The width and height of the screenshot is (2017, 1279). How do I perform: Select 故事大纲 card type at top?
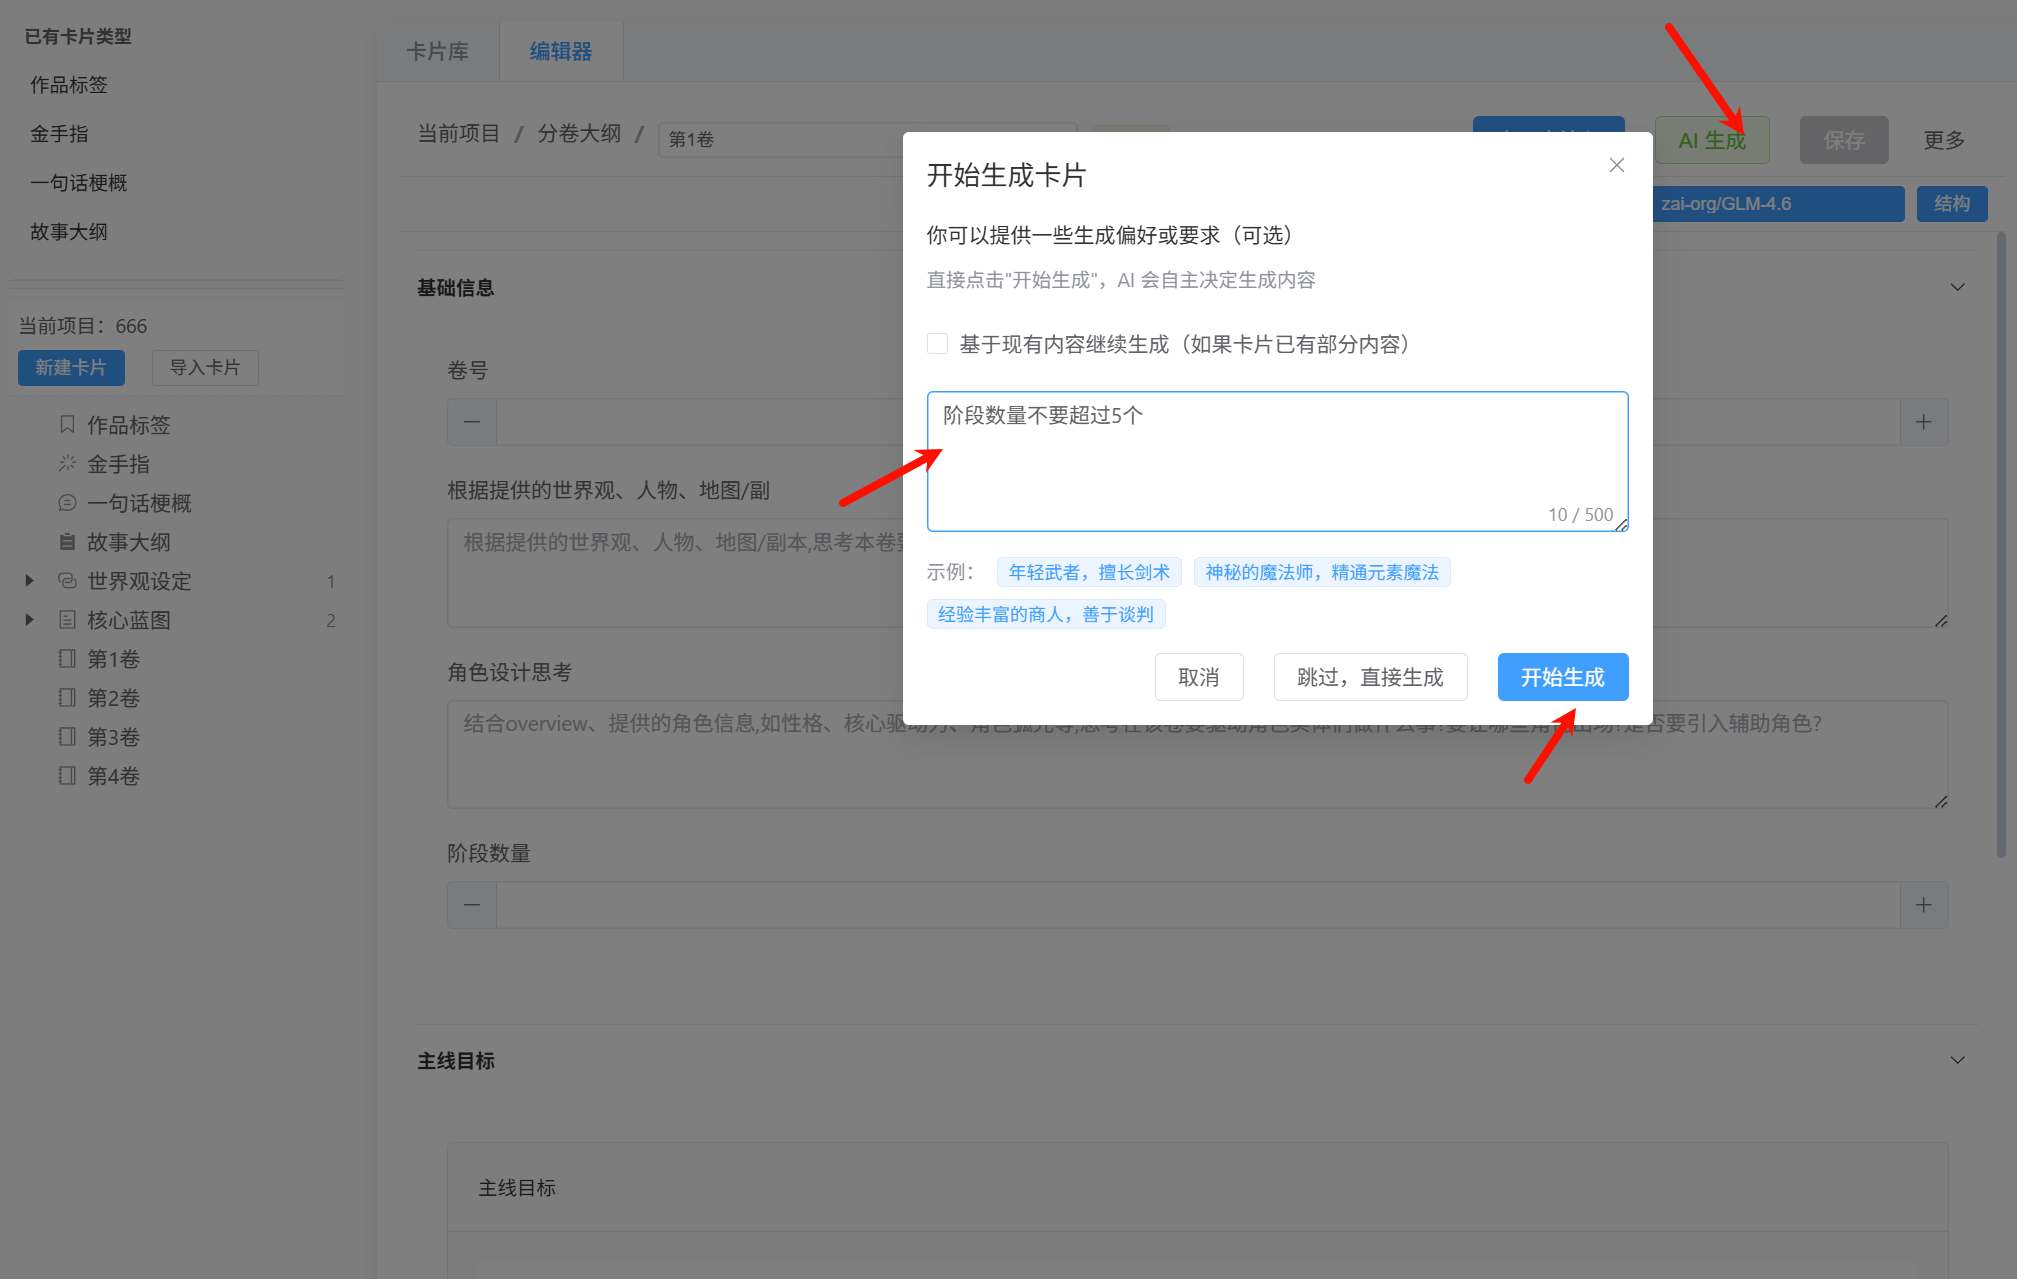[69, 232]
